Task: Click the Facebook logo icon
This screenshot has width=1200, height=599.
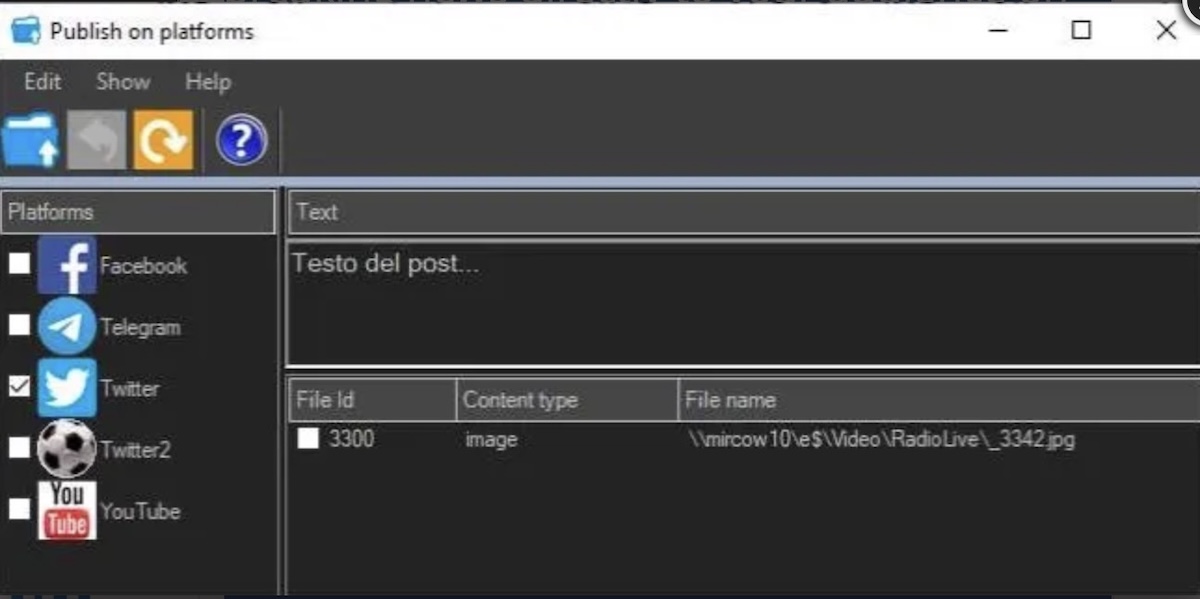Action: coord(67,265)
